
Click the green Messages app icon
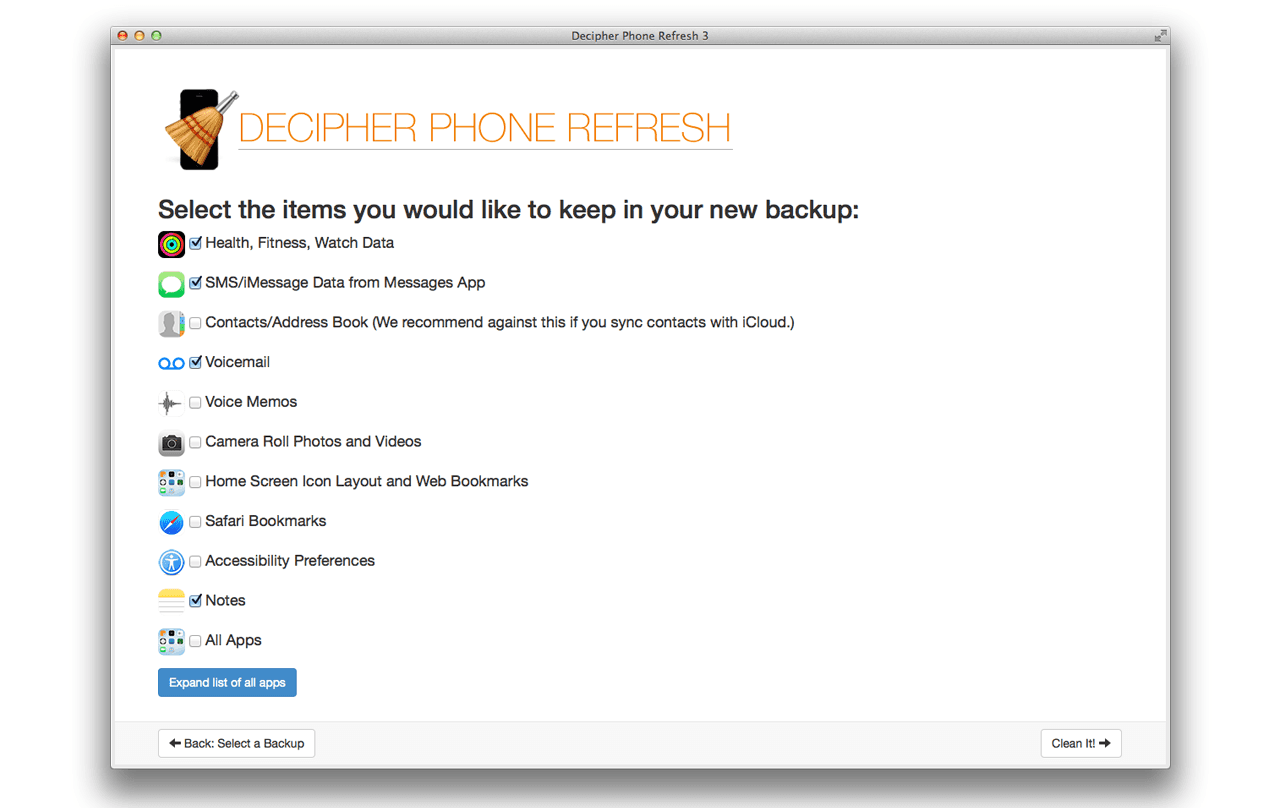[x=171, y=284]
